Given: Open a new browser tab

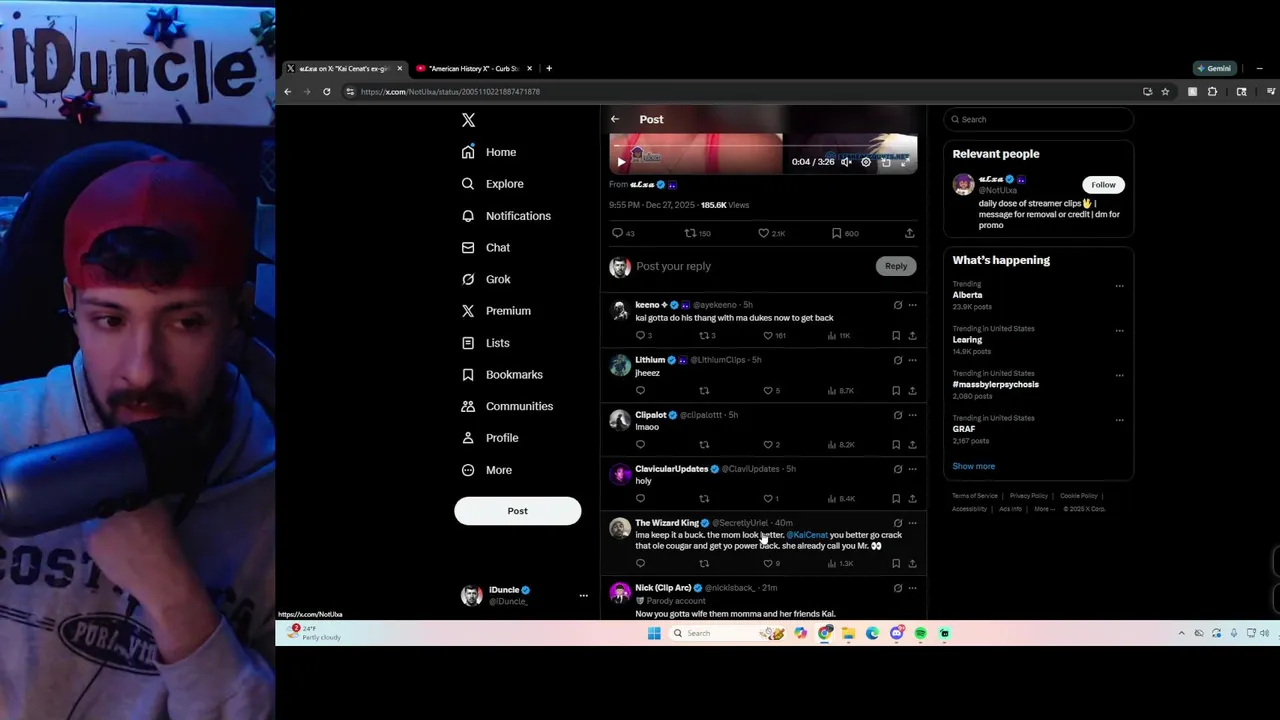Looking at the screenshot, I should tap(548, 69).
